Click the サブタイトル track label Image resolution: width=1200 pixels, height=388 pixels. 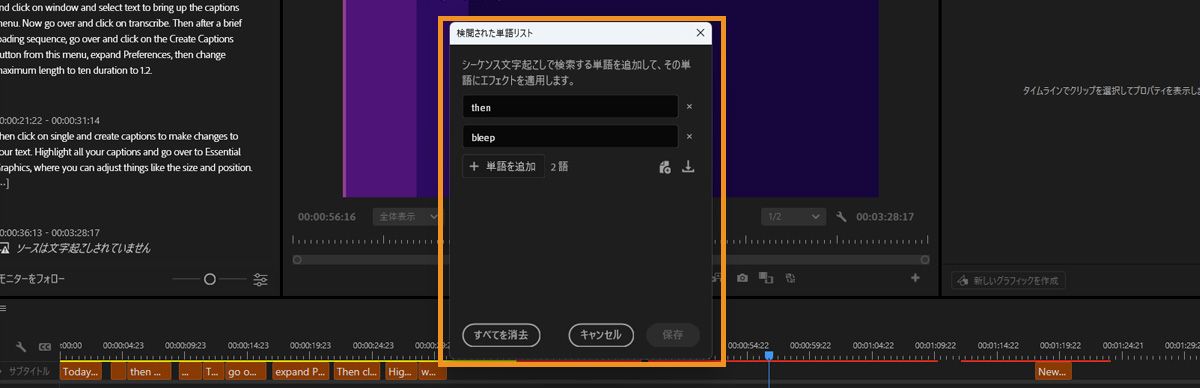[28, 371]
